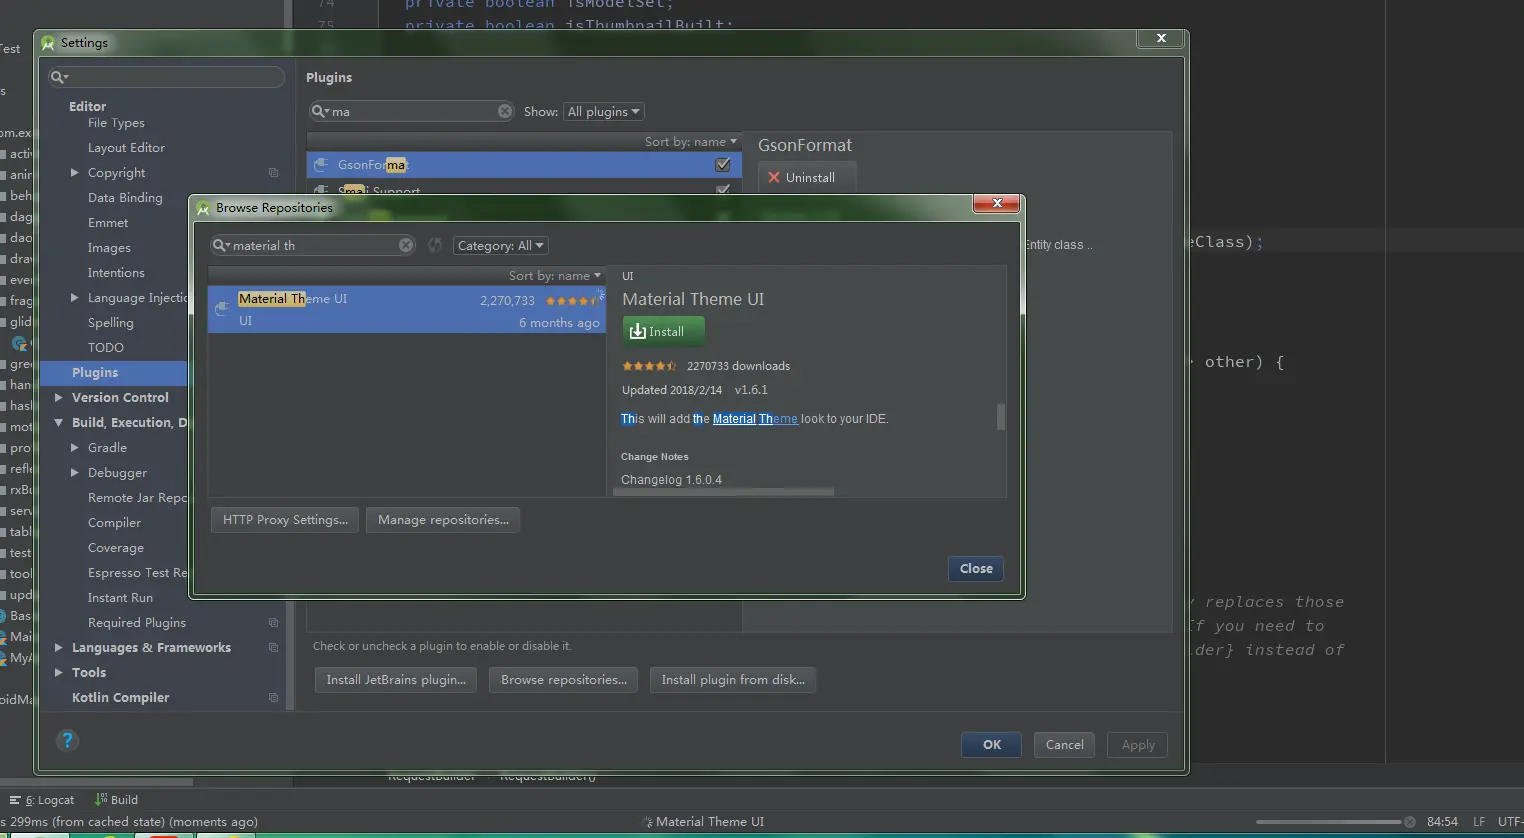Click the Build tool window icon

tap(101, 799)
